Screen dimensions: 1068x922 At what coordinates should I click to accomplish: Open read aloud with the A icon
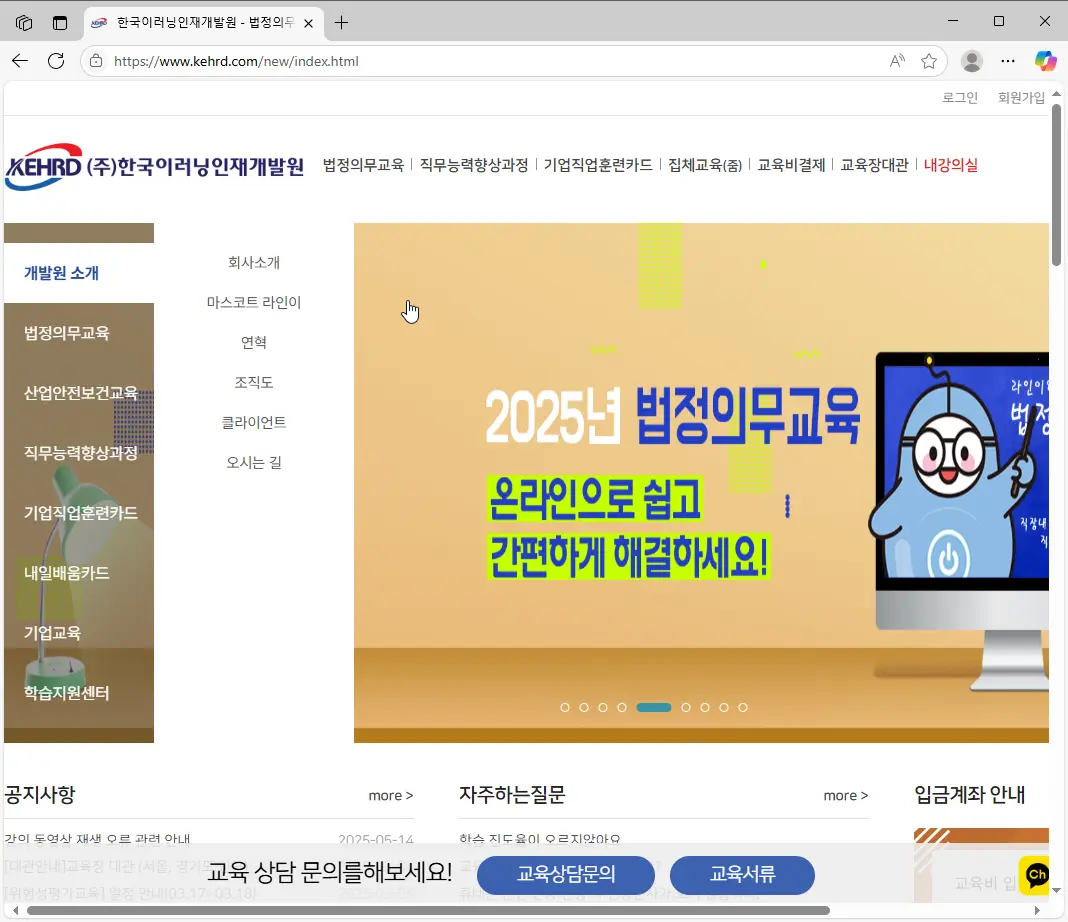tap(898, 61)
